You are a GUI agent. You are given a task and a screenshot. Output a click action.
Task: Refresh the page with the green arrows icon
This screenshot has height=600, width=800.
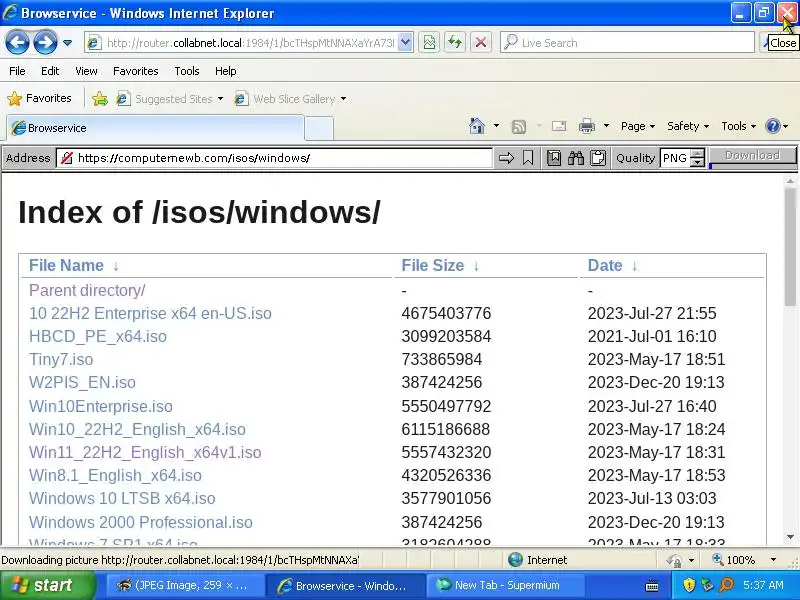455,43
